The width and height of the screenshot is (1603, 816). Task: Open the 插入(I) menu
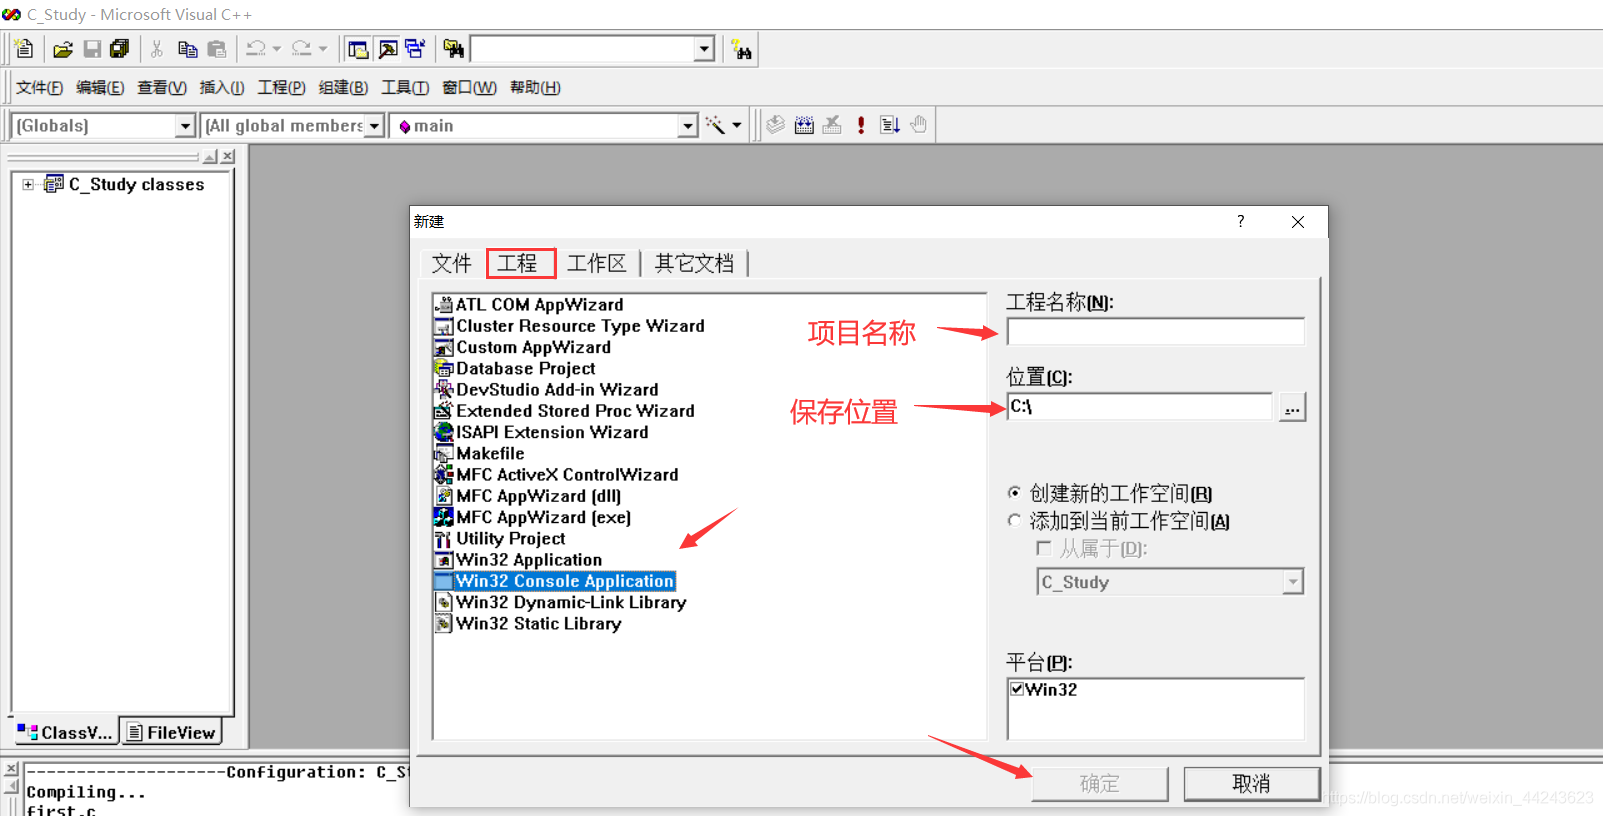pos(222,88)
